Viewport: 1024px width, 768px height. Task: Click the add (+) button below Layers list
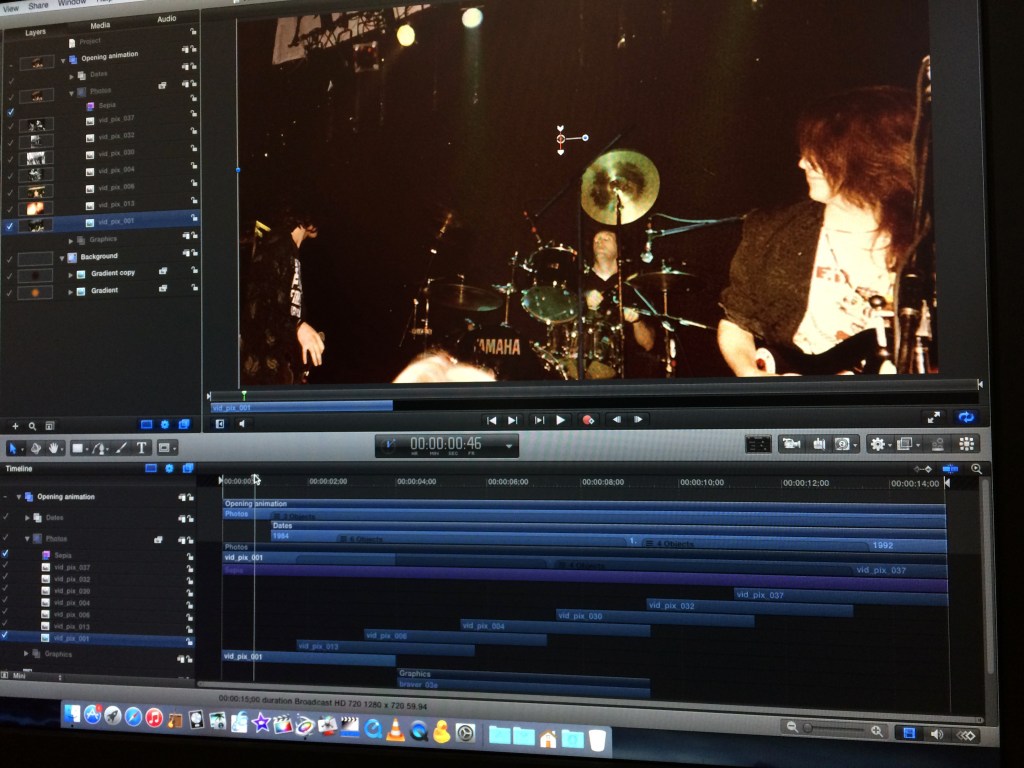[15, 425]
